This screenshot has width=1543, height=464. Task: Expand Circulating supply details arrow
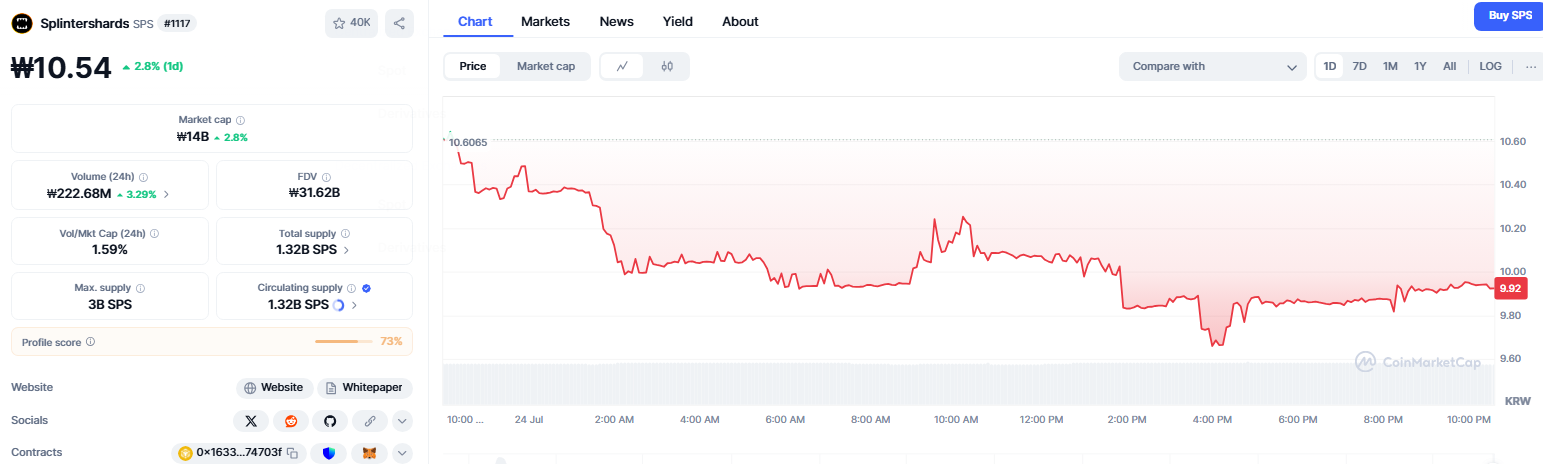354,305
